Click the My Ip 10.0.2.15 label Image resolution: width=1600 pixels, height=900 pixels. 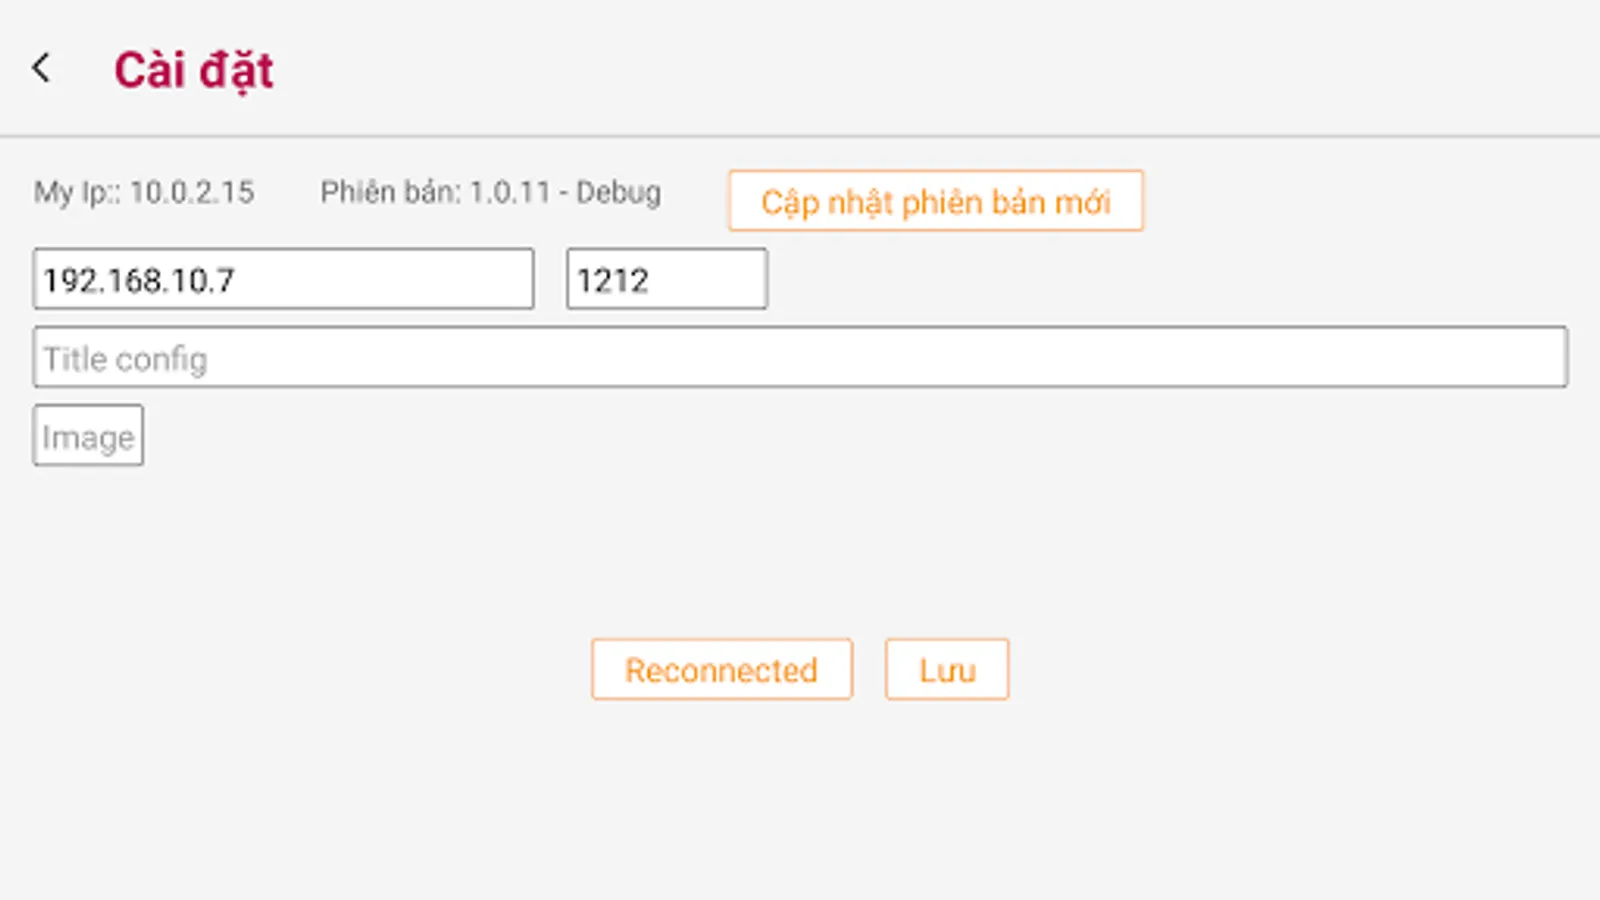coord(144,192)
